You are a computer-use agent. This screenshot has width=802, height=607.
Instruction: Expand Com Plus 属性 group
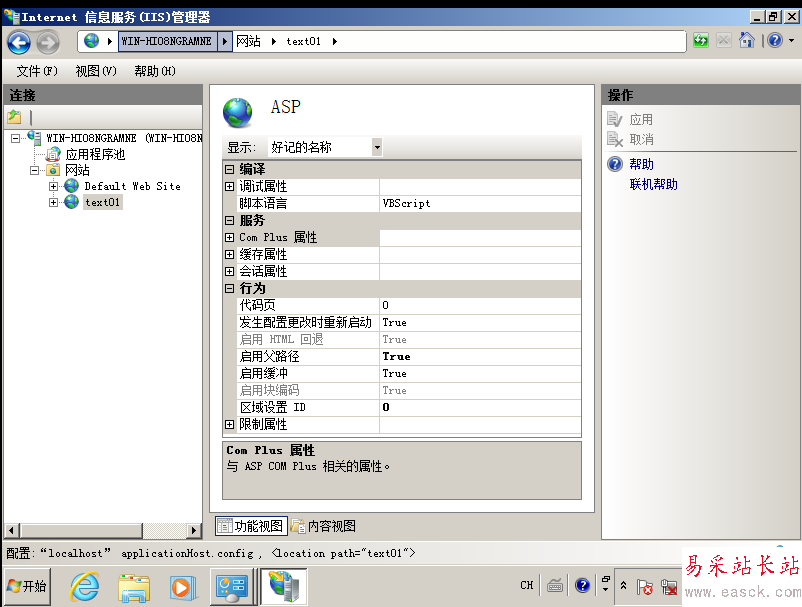(230, 237)
